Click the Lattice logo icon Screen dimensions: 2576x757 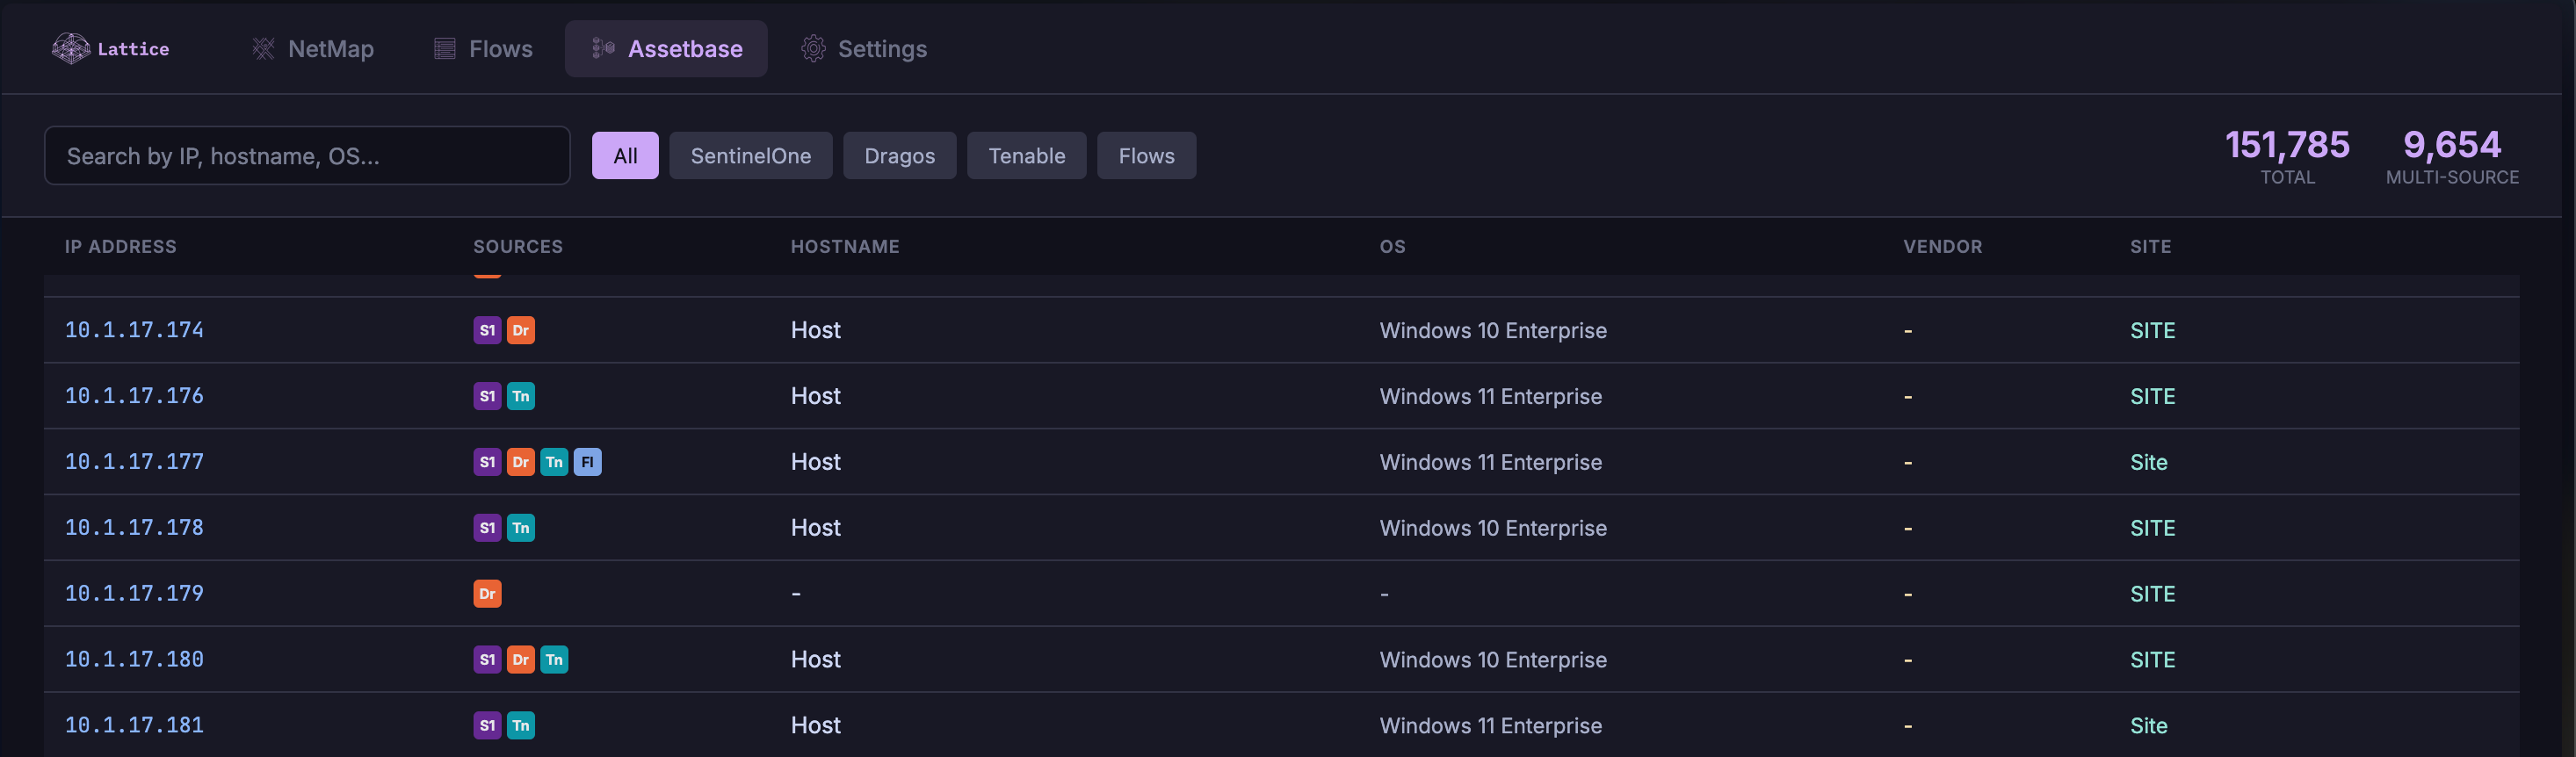(x=70, y=48)
